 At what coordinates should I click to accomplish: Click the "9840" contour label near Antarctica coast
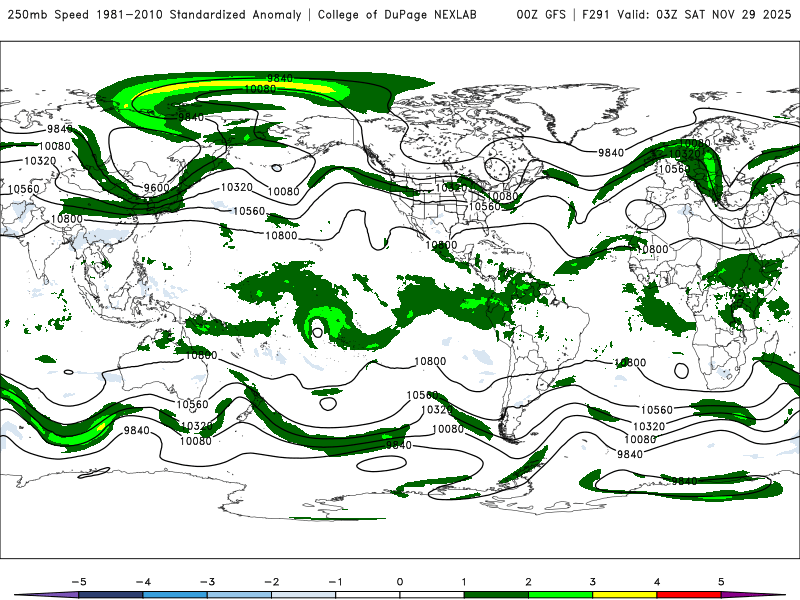pyautogui.click(x=684, y=481)
